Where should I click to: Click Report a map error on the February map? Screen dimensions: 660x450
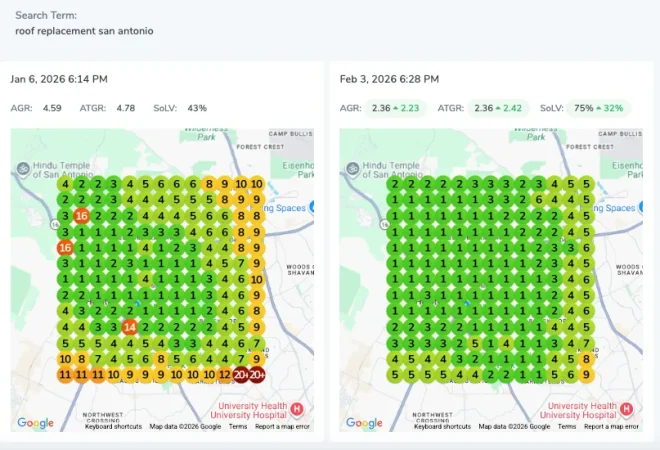coord(611,426)
